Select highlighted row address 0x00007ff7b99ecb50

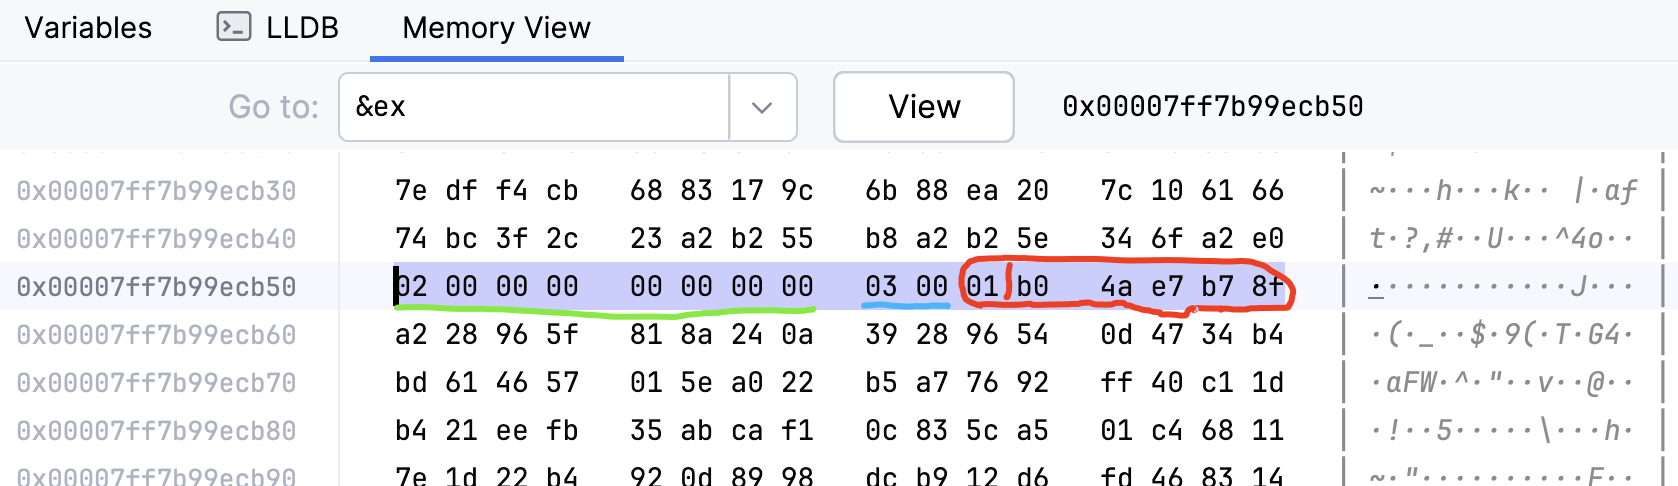point(156,287)
